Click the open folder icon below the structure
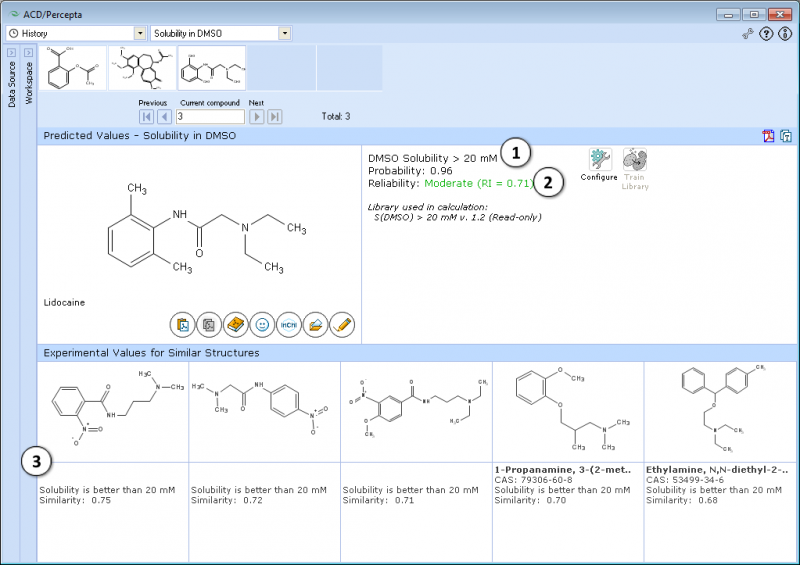This screenshot has width=800, height=565. (x=316, y=324)
